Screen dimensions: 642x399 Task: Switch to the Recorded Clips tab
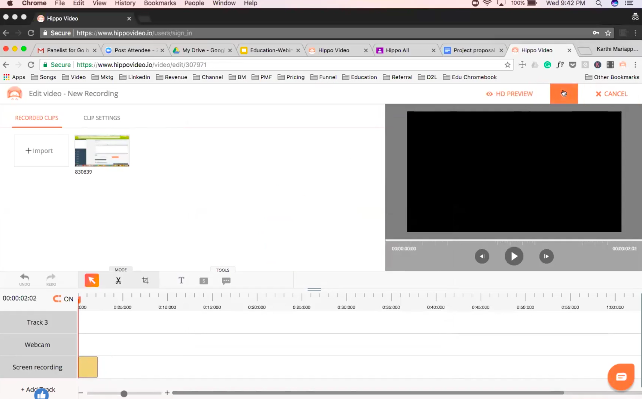click(x=36, y=118)
